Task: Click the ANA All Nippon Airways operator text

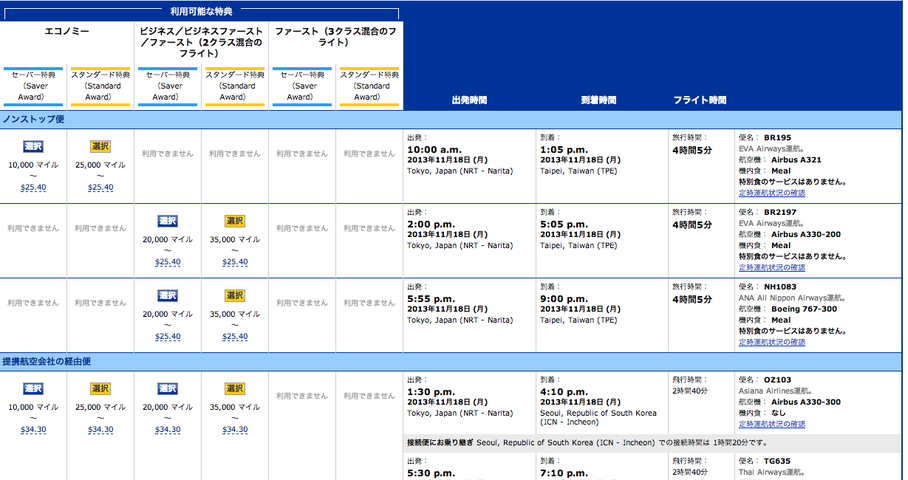Action: click(794, 298)
